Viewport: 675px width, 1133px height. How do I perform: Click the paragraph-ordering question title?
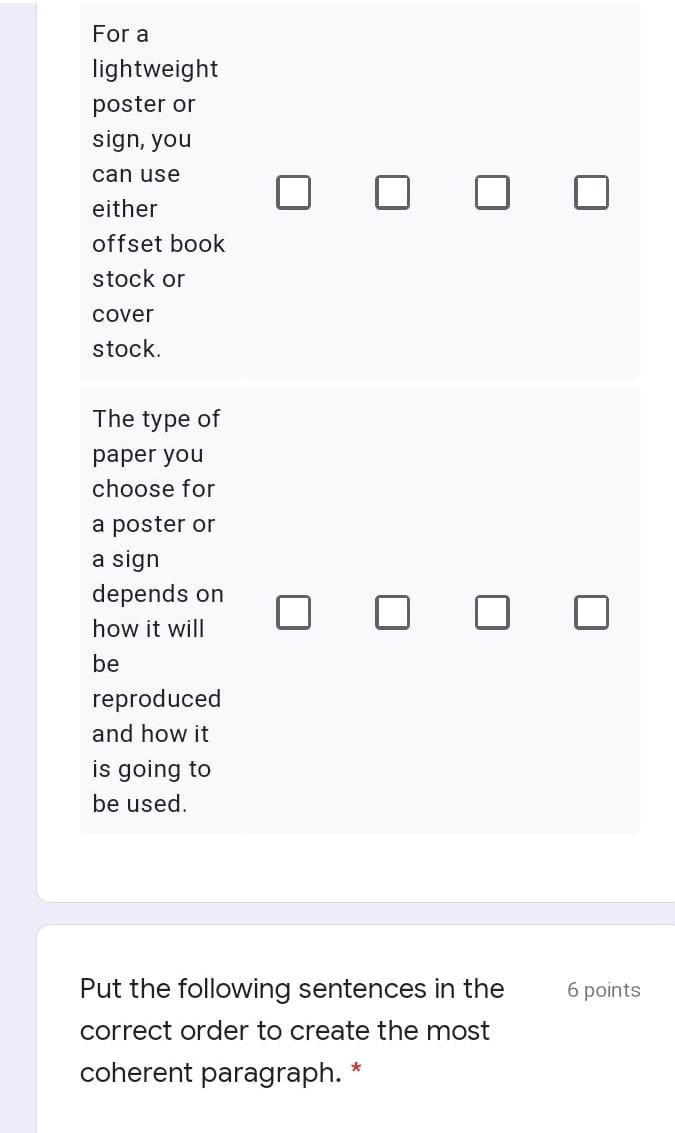[x=291, y=1030]
